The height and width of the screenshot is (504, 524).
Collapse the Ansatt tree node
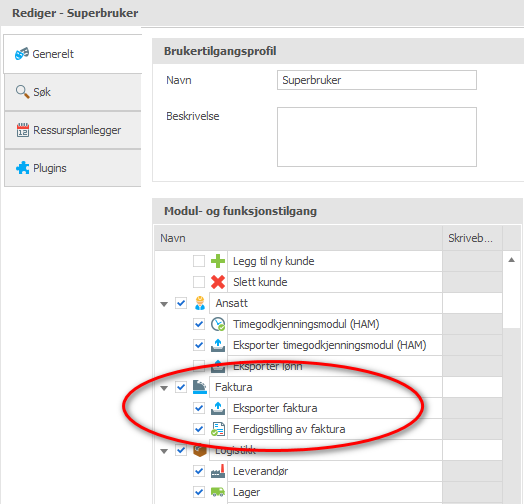point(164,304)
